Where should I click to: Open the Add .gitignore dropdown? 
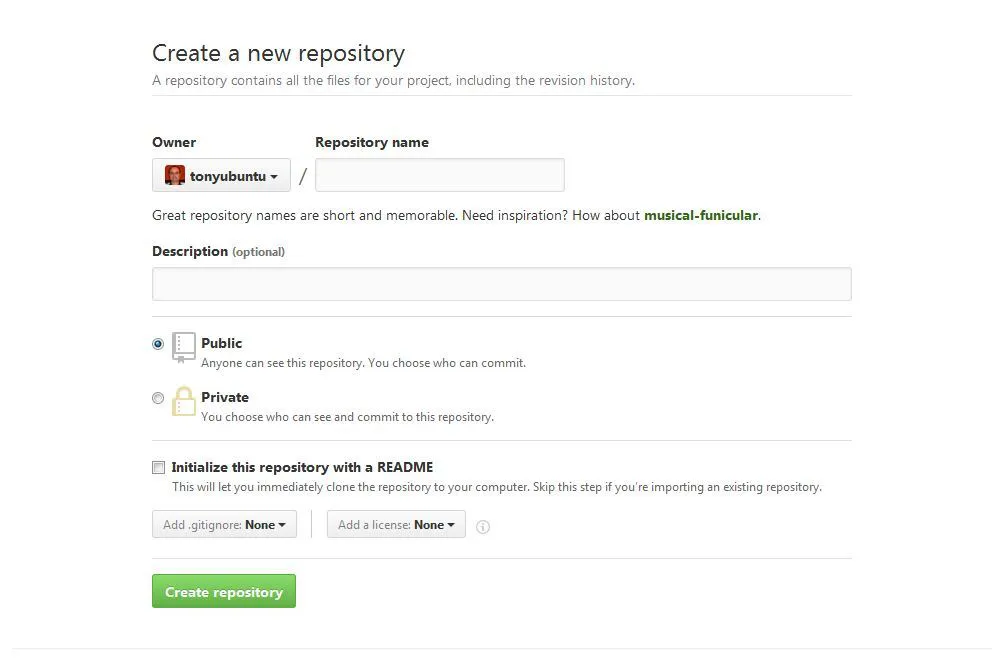coord(224,523)
